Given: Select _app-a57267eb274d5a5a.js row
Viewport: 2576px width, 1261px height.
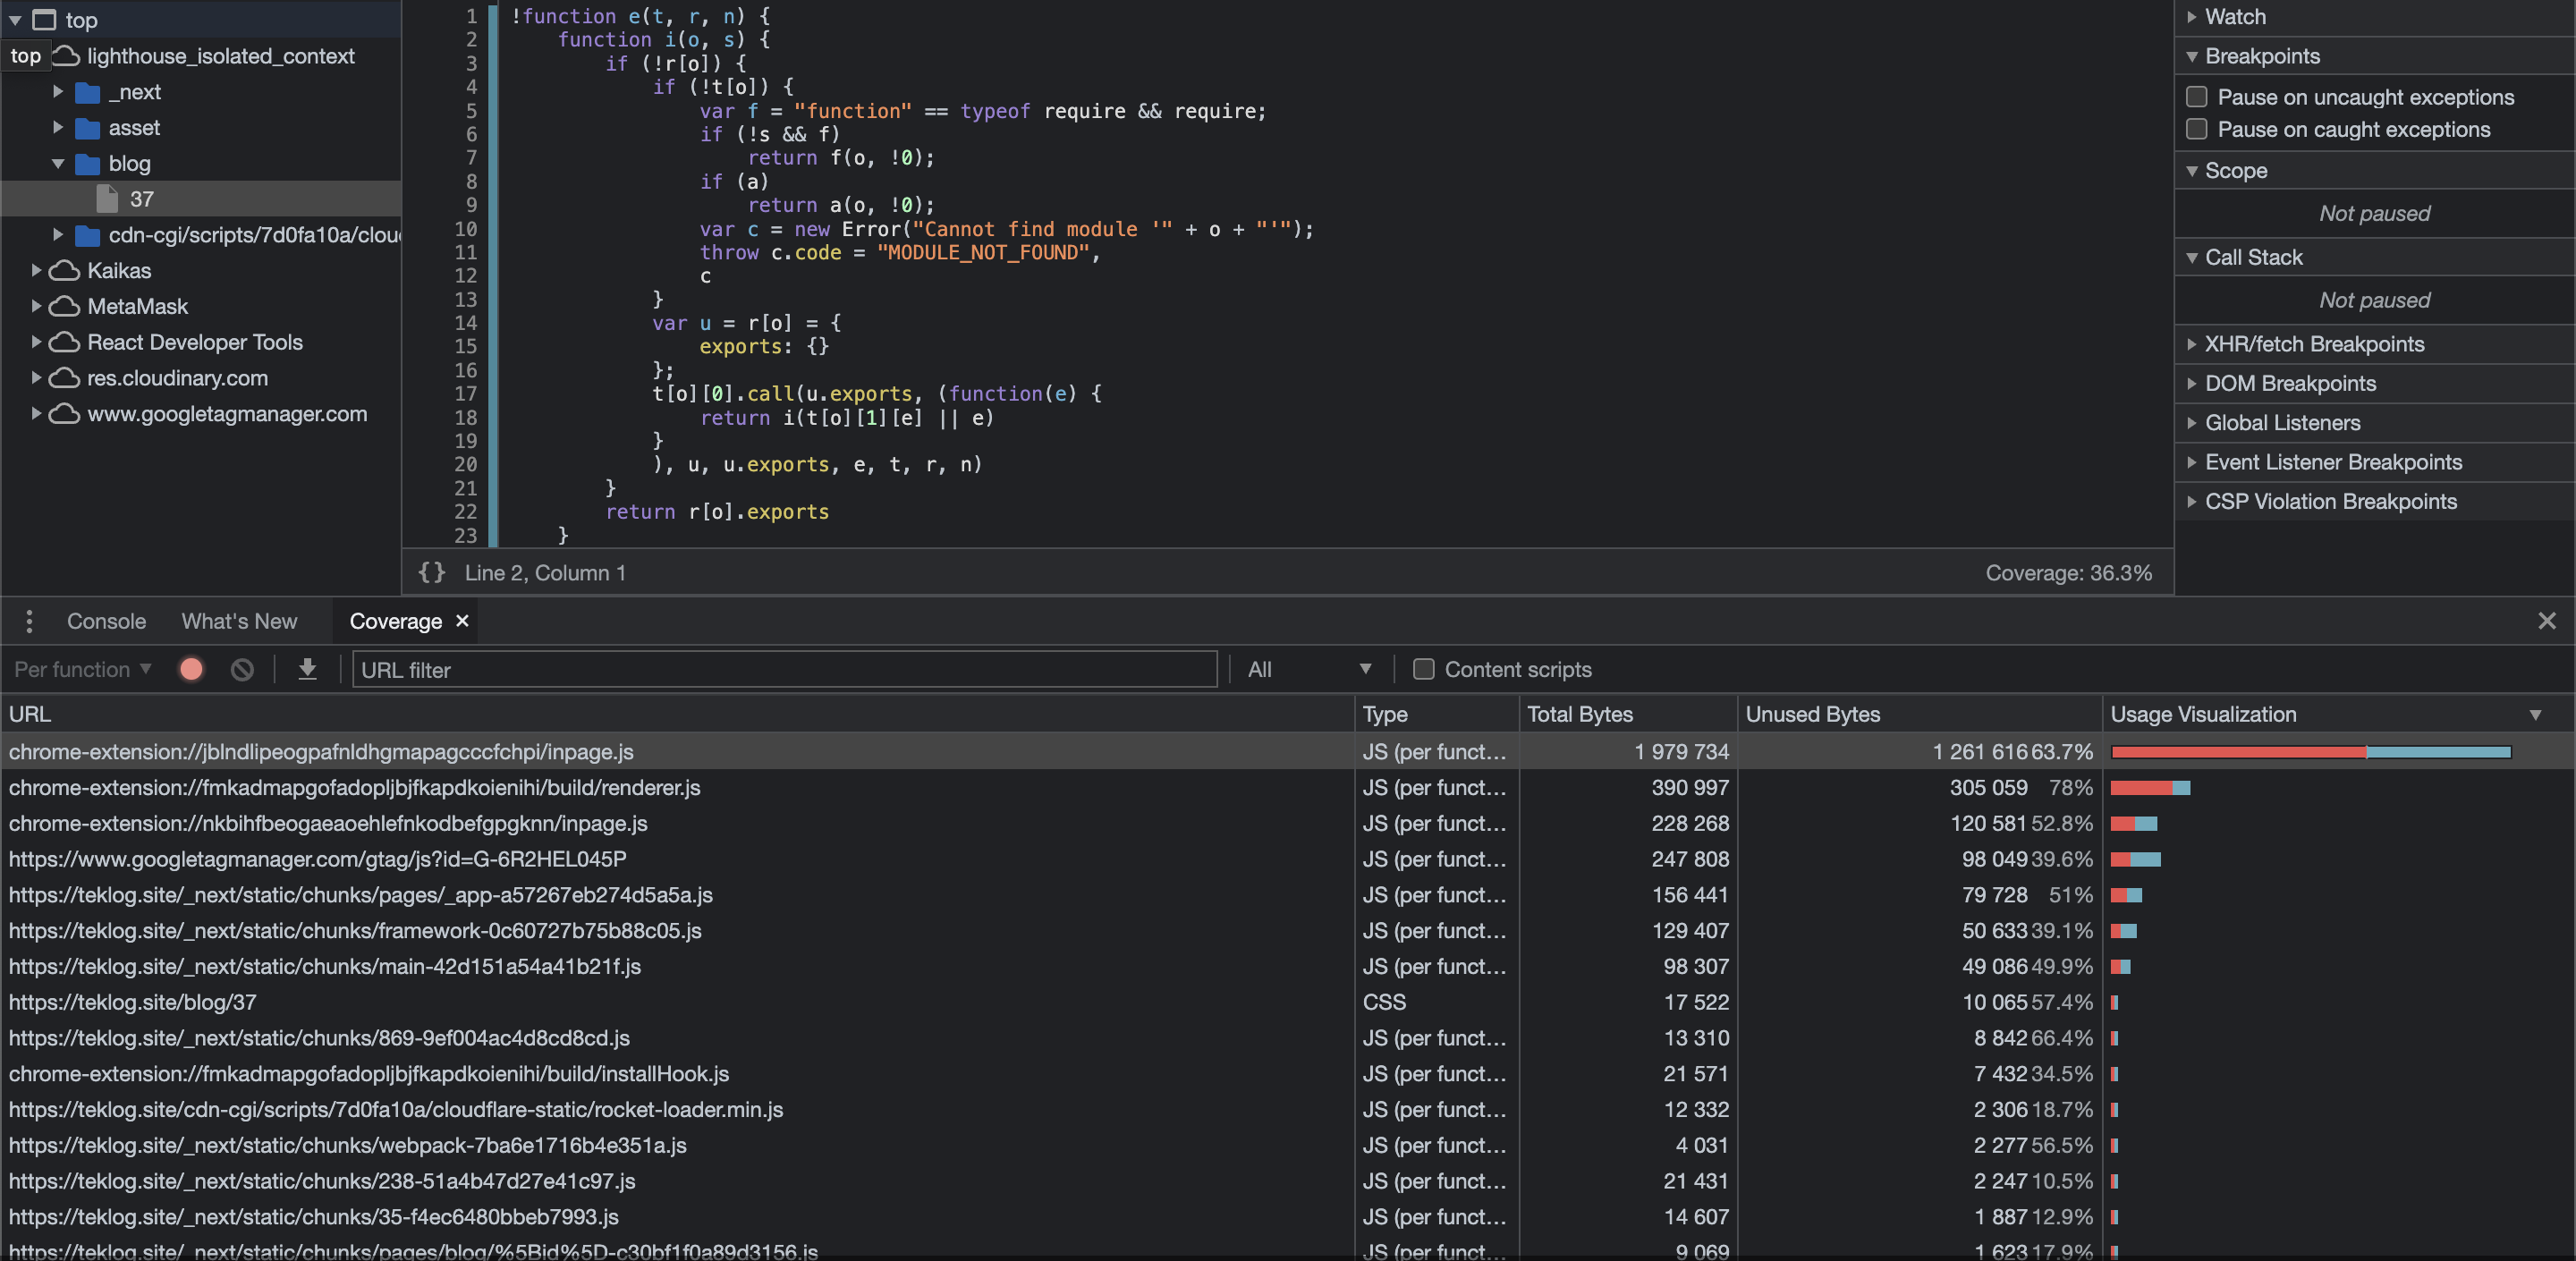Looking at the screenshot, I should click(1288, 895).
